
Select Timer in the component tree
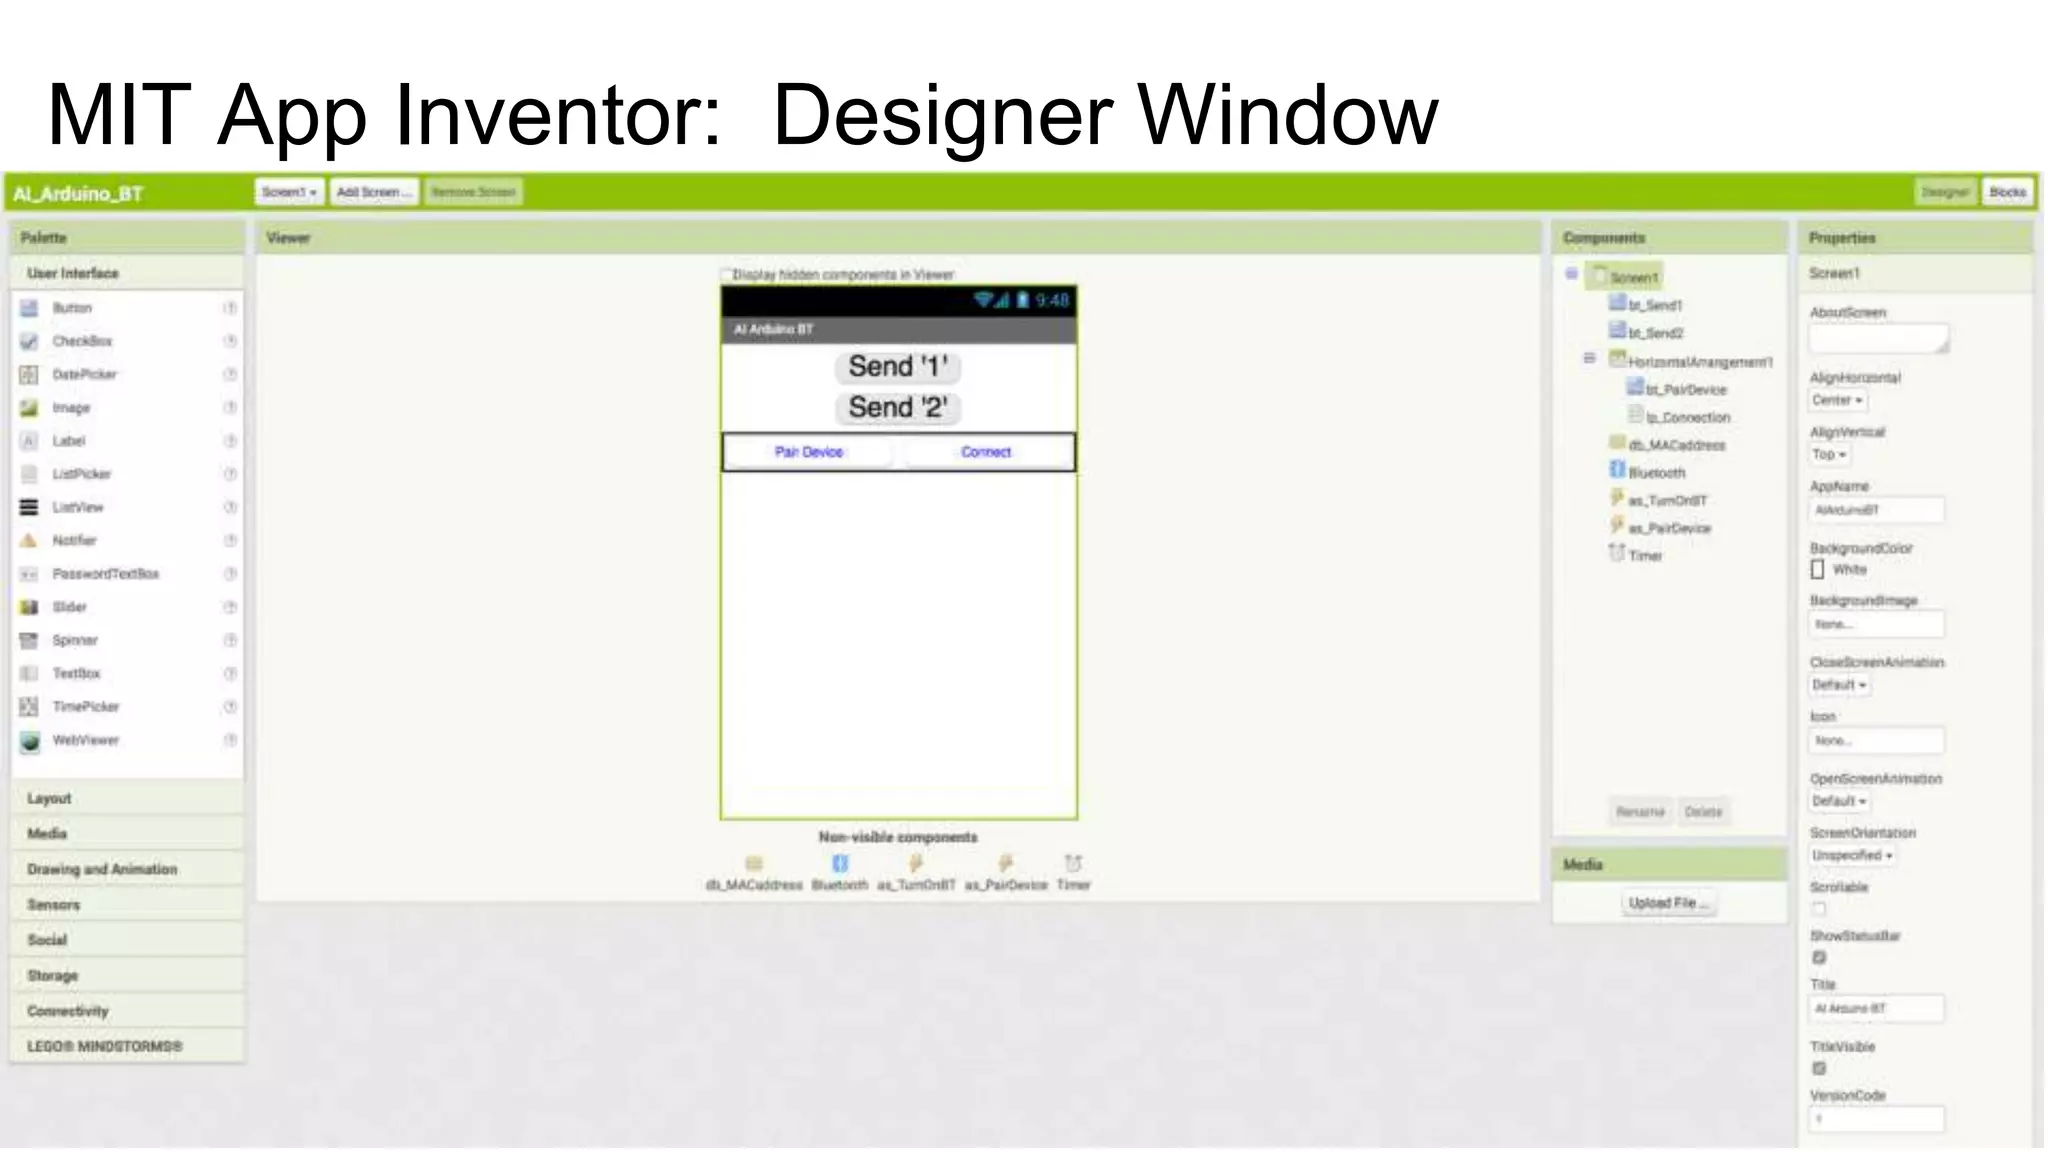tap(1645, 555)
